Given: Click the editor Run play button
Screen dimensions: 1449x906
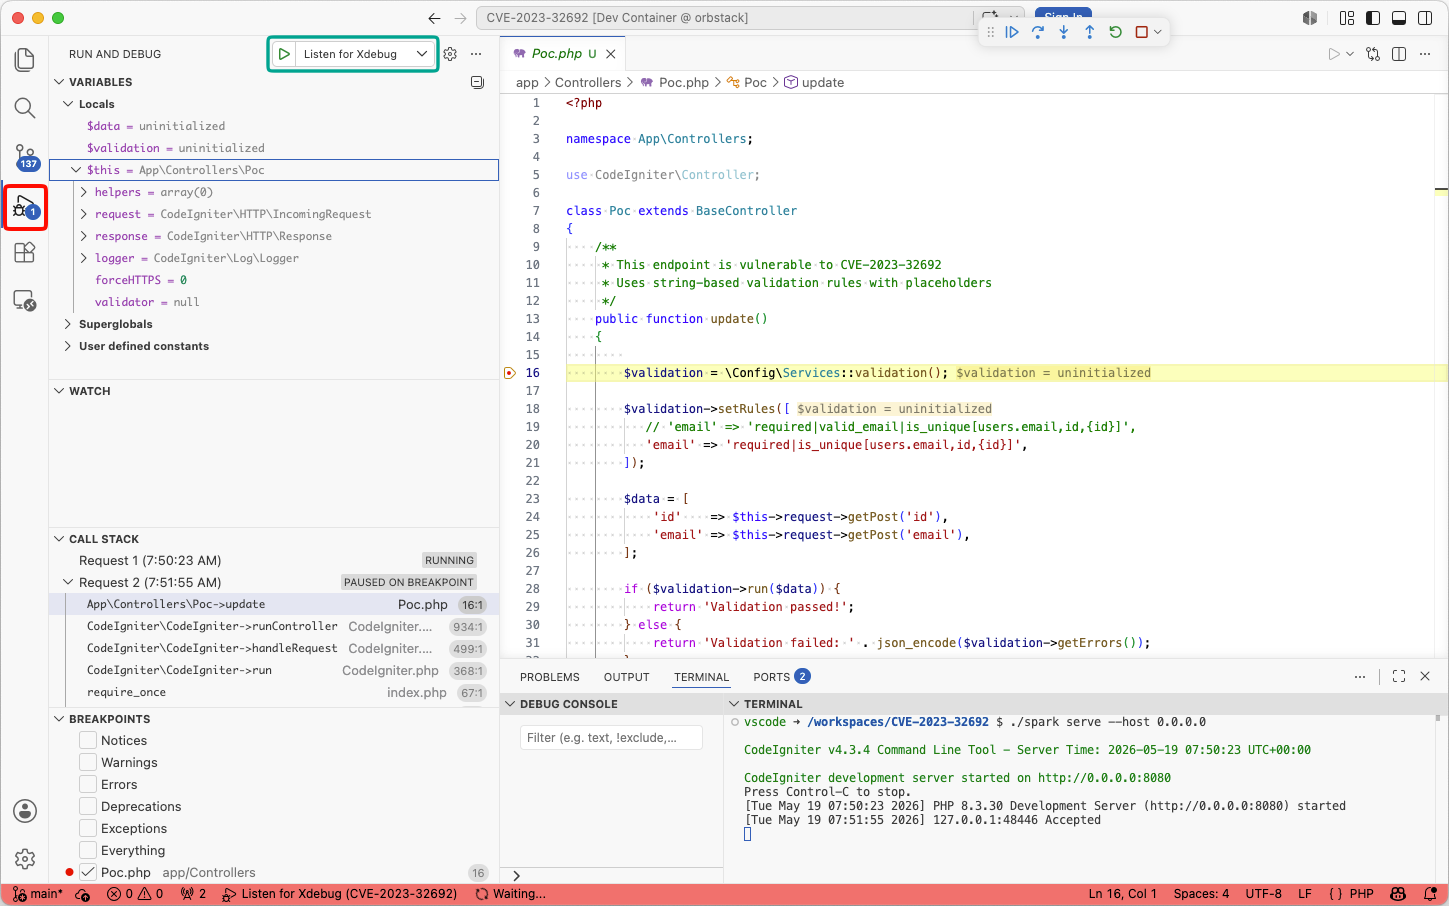Looking at the screenshot, I should pos(1333,54).
